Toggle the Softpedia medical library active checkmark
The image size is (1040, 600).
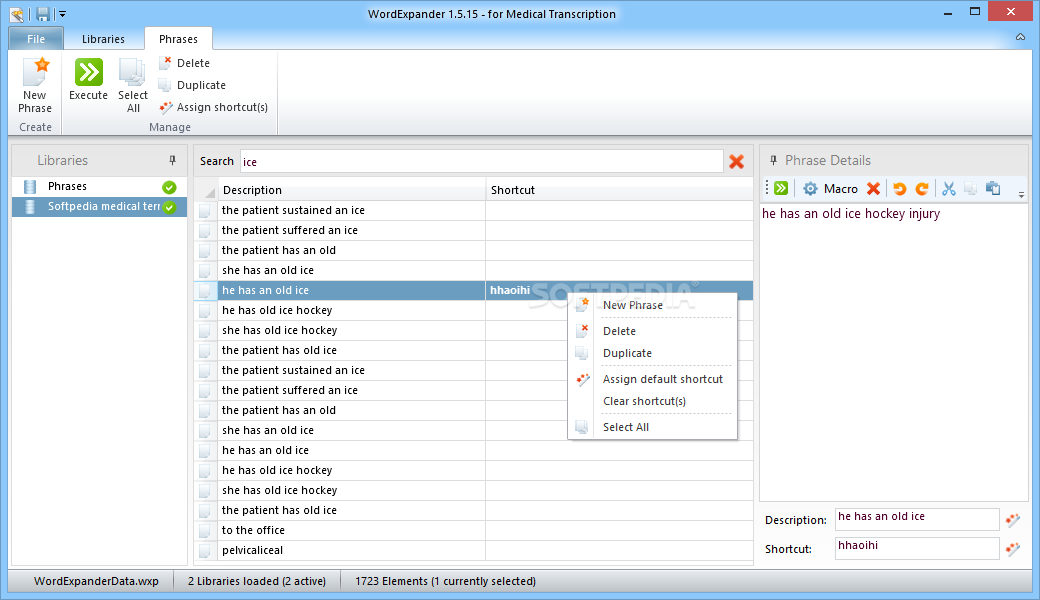click(x=169, y=207)
